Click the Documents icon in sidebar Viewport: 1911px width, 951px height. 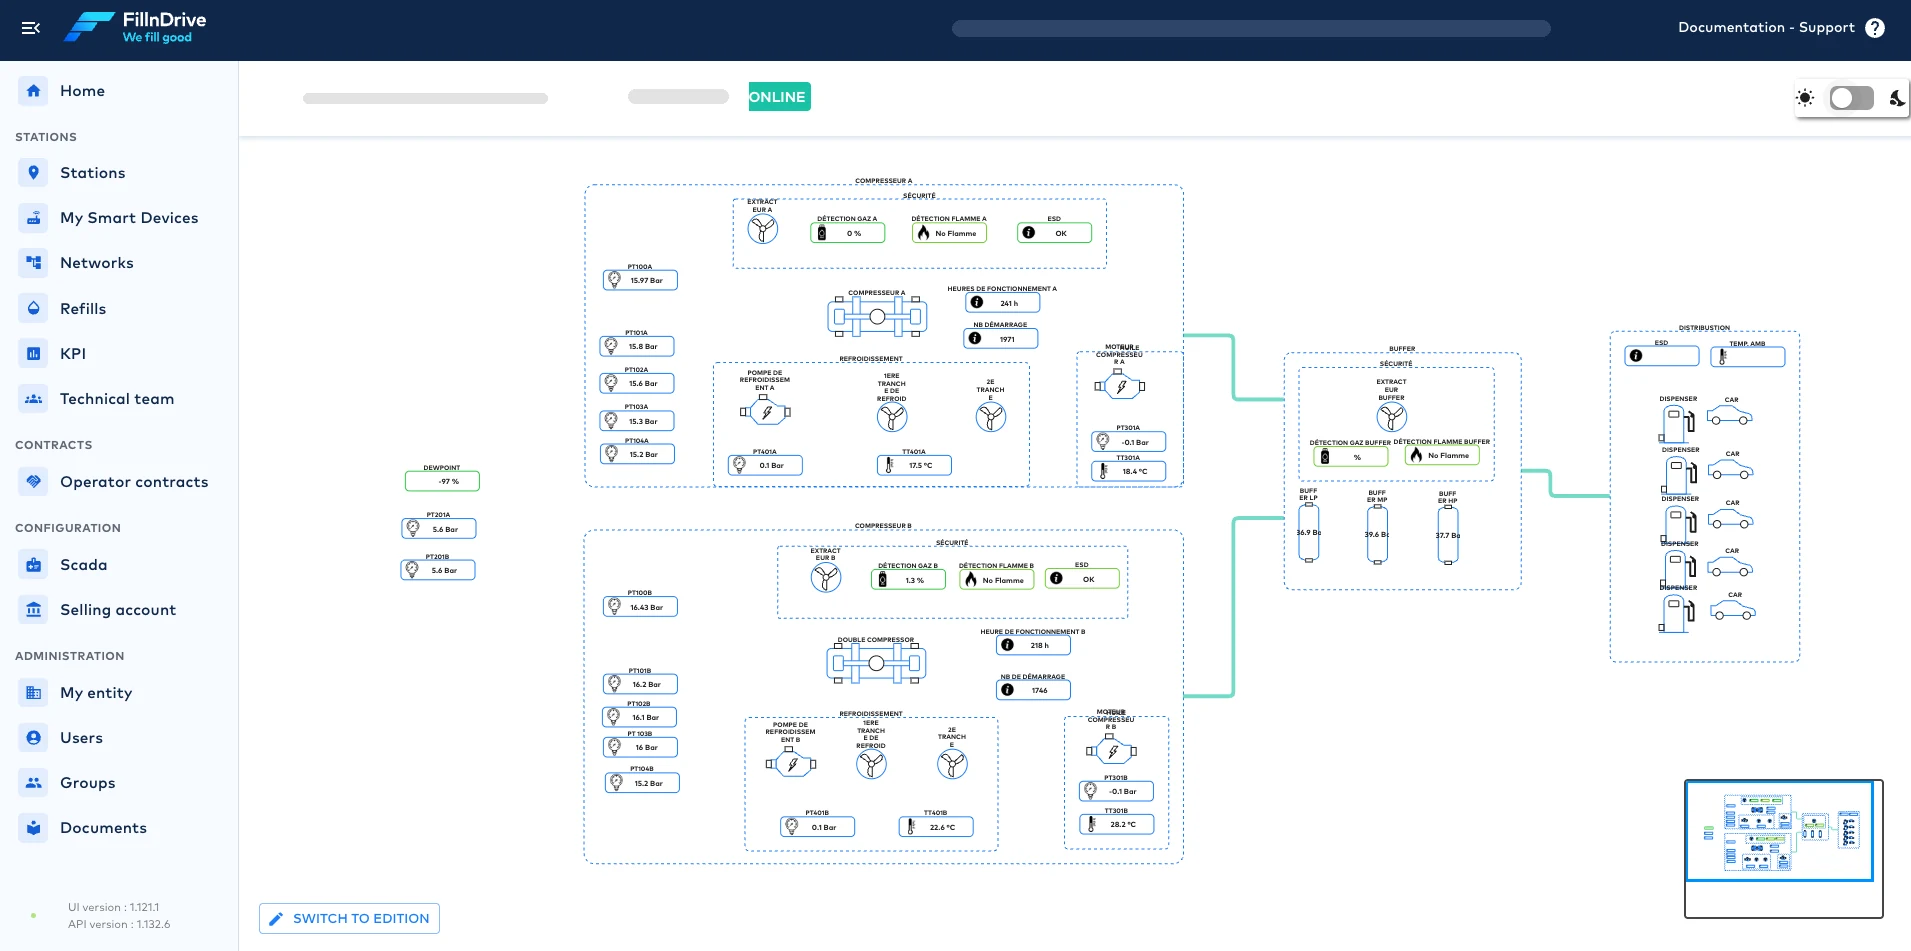(33, 827)
